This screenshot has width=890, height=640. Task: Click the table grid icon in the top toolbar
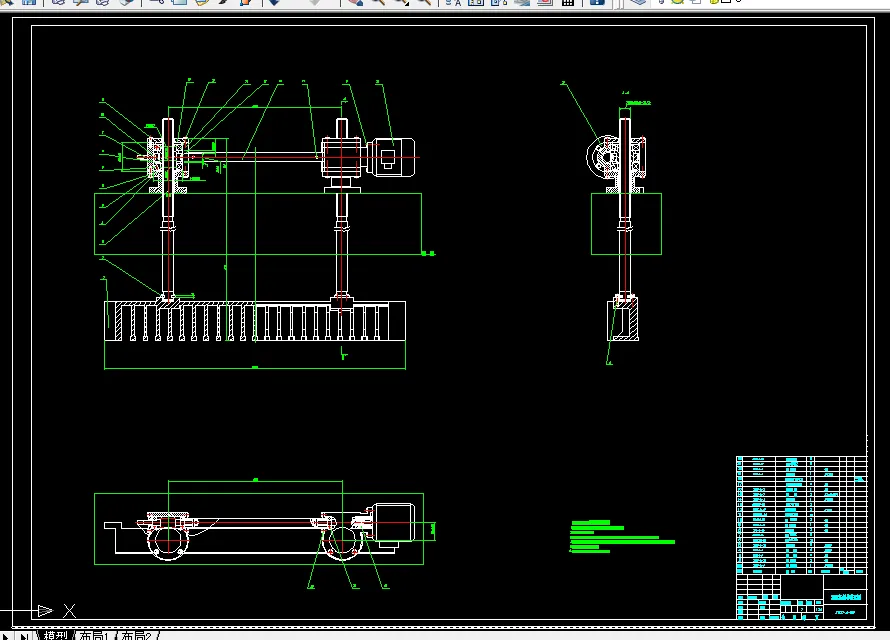click(567, 2)
